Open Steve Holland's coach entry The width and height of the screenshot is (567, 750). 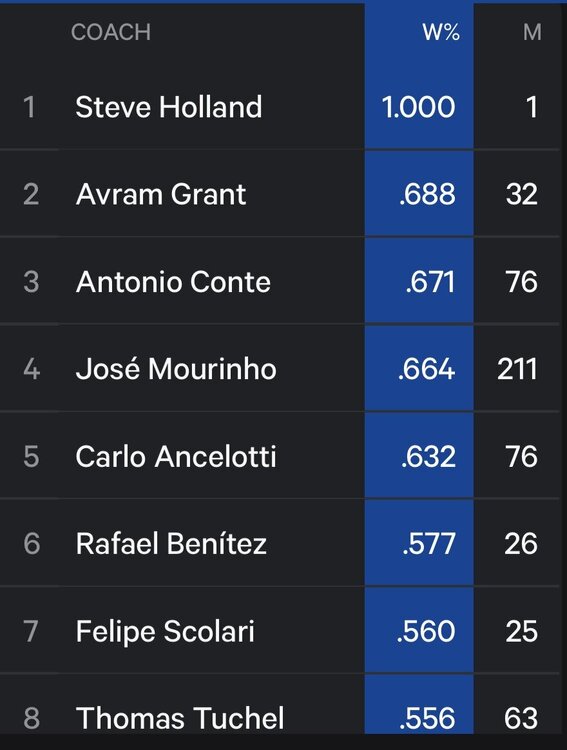pyautogui.click(x=168, y=107)
